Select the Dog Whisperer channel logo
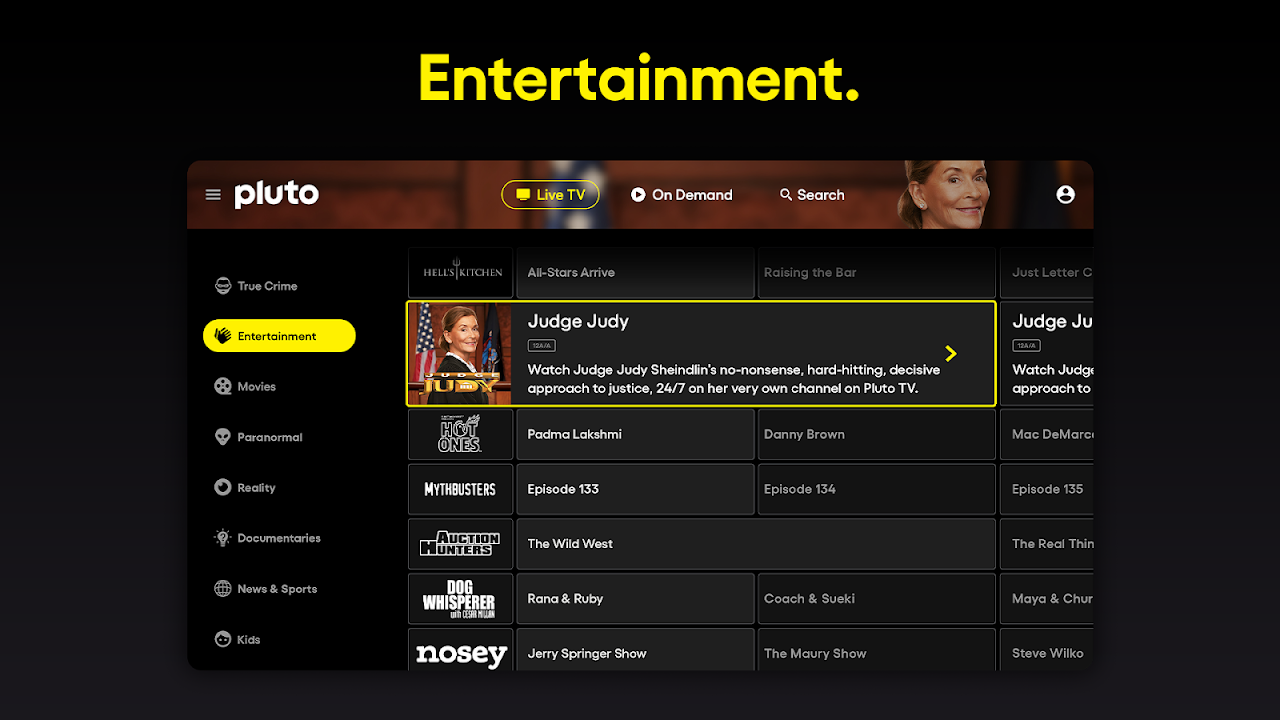 461,599
